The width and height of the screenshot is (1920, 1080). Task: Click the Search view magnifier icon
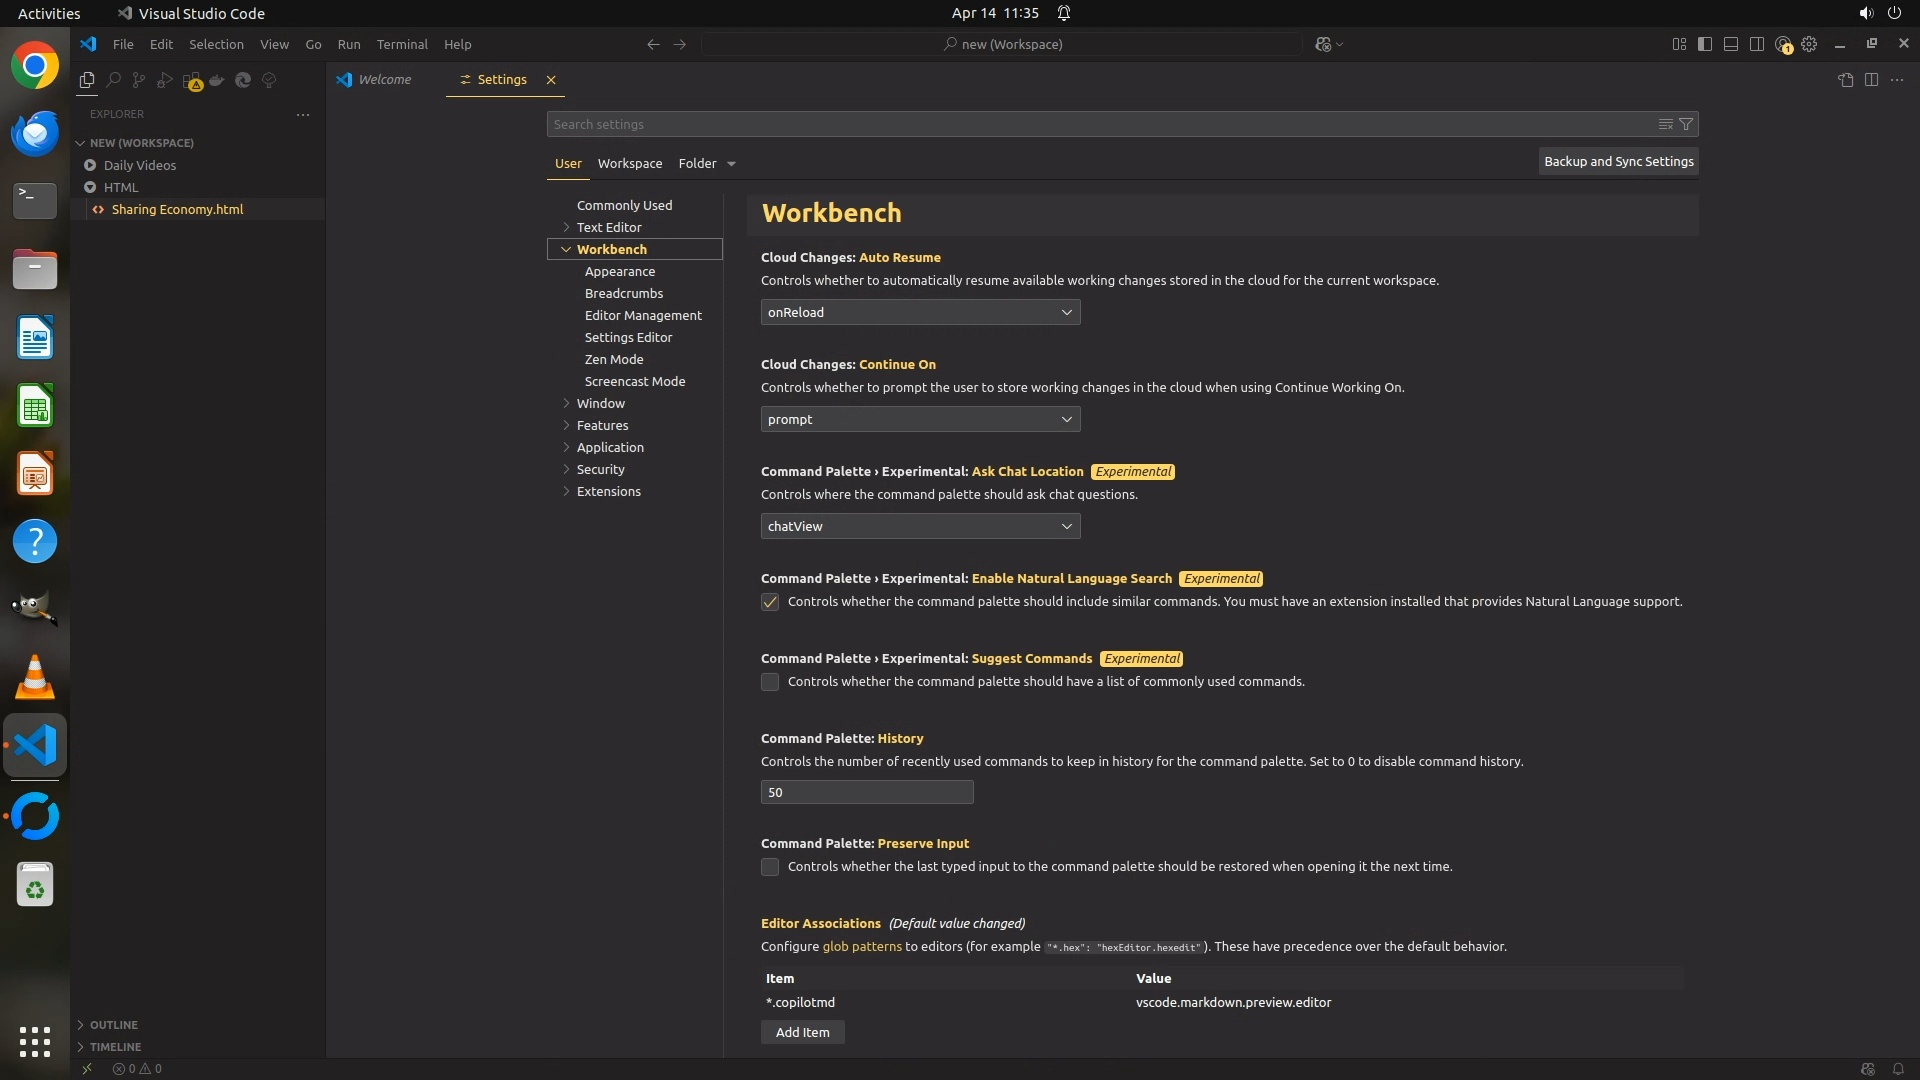[113, 80]
